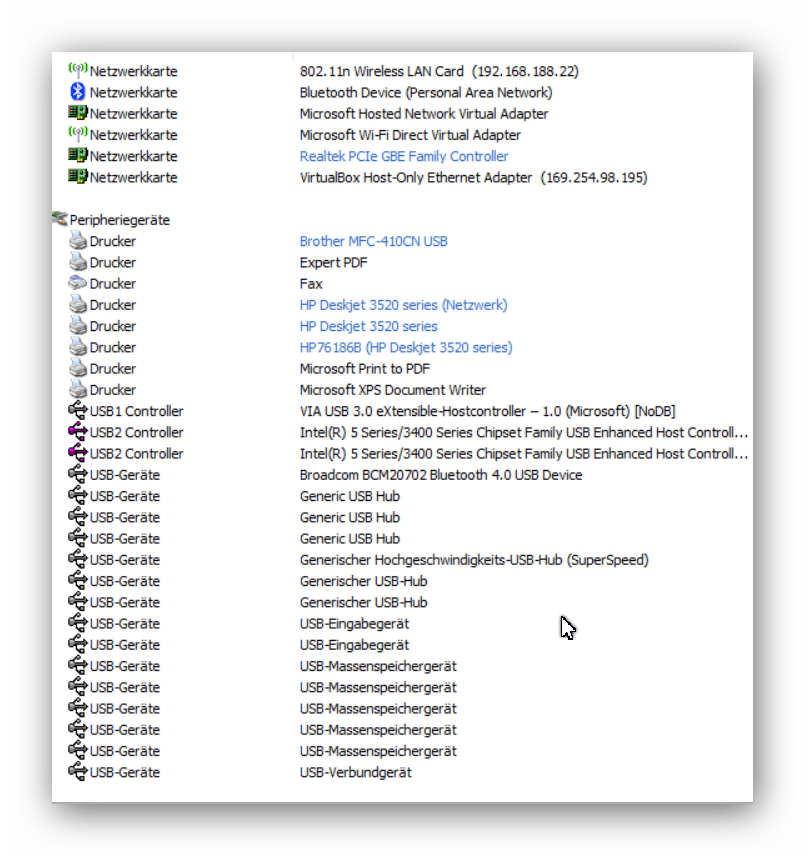Image resolution: width=805 pixels, height=856 pixels.
Task: Select VIA USB 3.0 eXtensible-Hostcontroller value
Action: (487, 411)
